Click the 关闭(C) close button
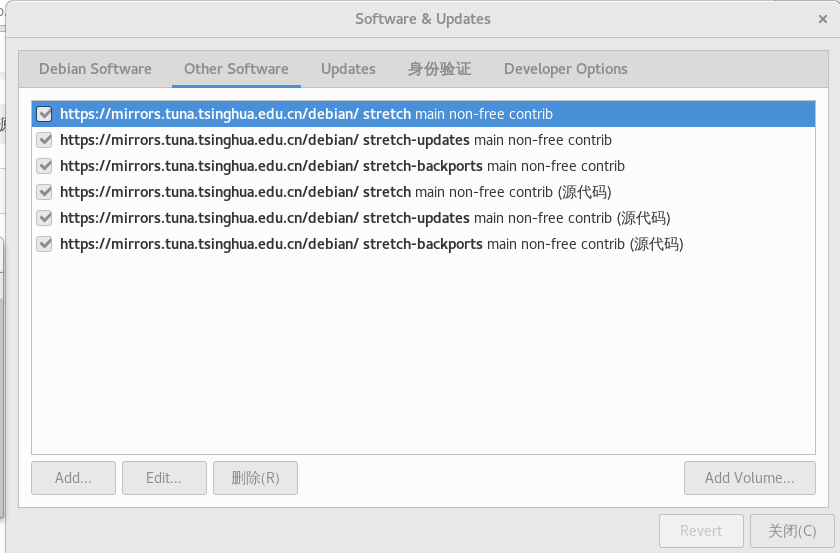The image size is (840, 553). (792, 531)
